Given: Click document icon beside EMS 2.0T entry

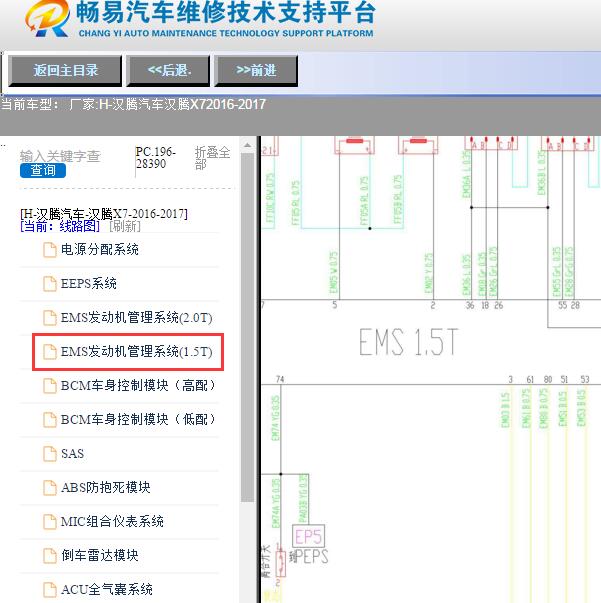Looking at the screenshot, I should 50,318.
